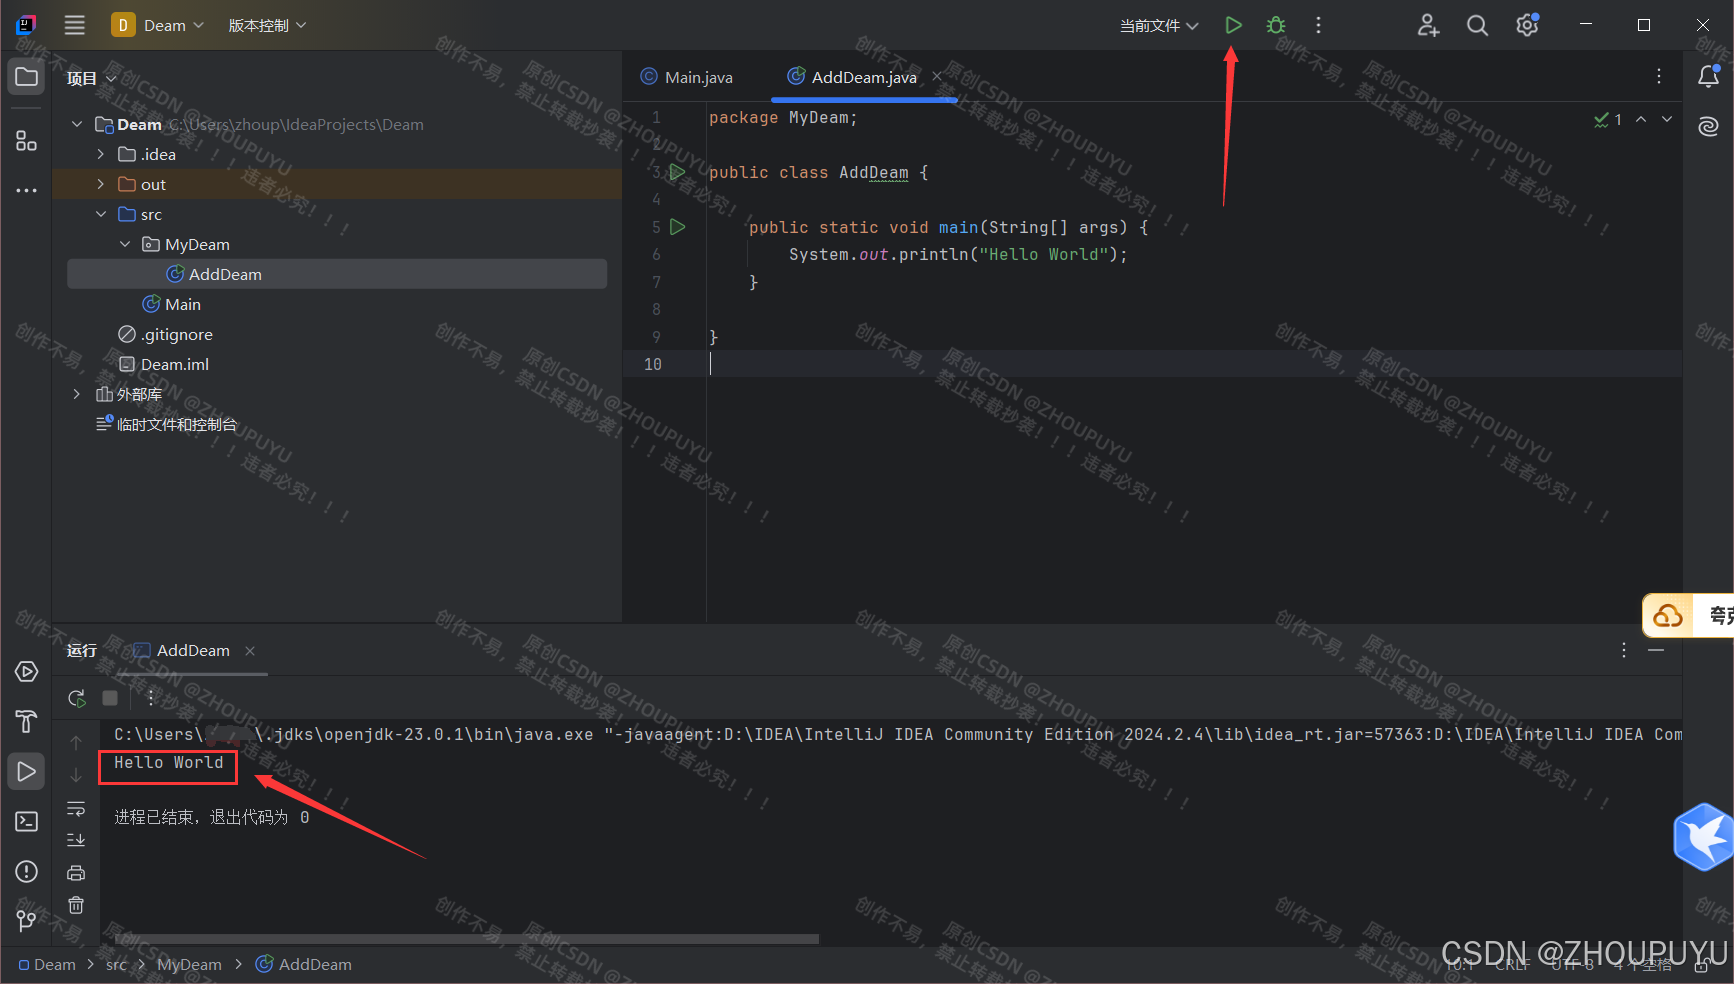Open the AI assistant spiral icon
Viewport: 1734px width, 984px height.
[x=1708, y=126]
